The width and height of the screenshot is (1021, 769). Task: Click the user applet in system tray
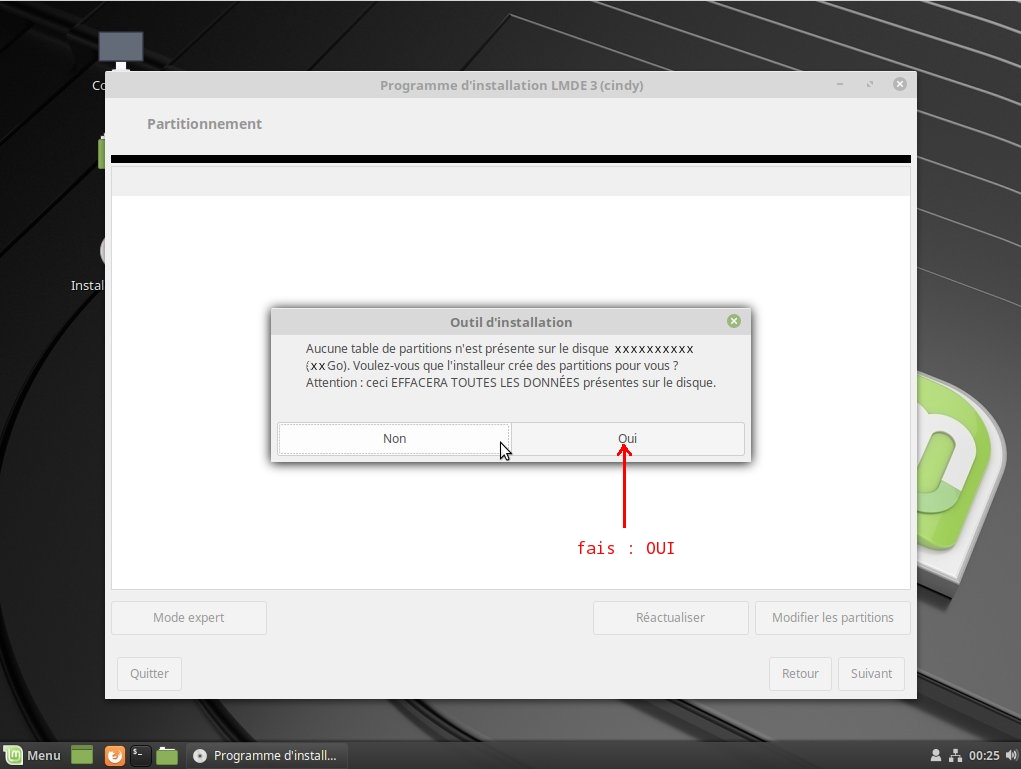click(936, 755)
